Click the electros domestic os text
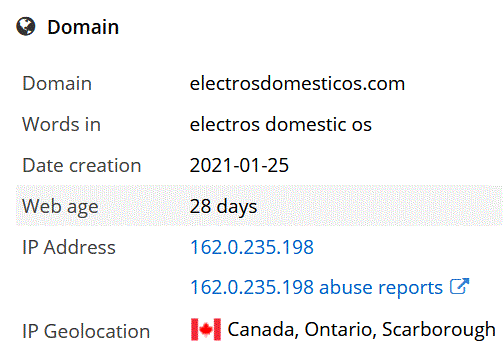Image resolution: width=503 pixels, height=364 pixels. point(281,124)
